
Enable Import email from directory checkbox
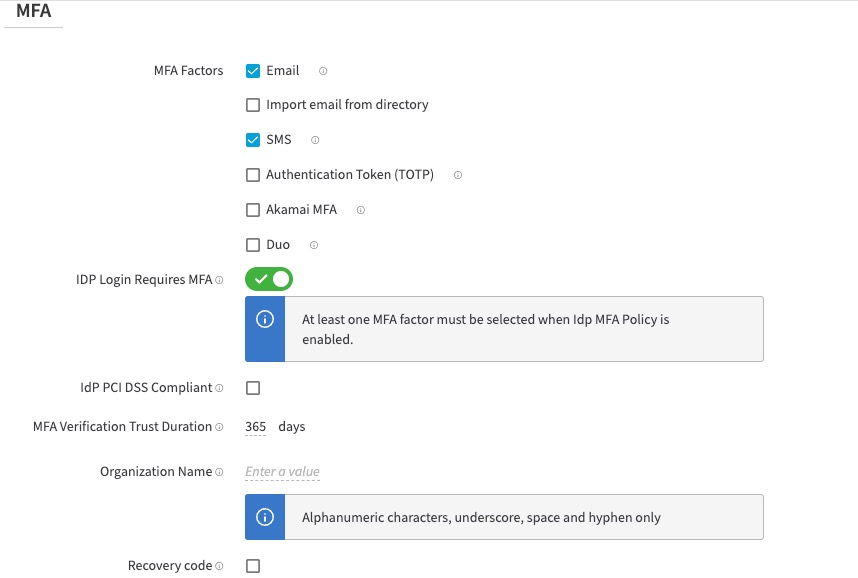pos(253,105)
